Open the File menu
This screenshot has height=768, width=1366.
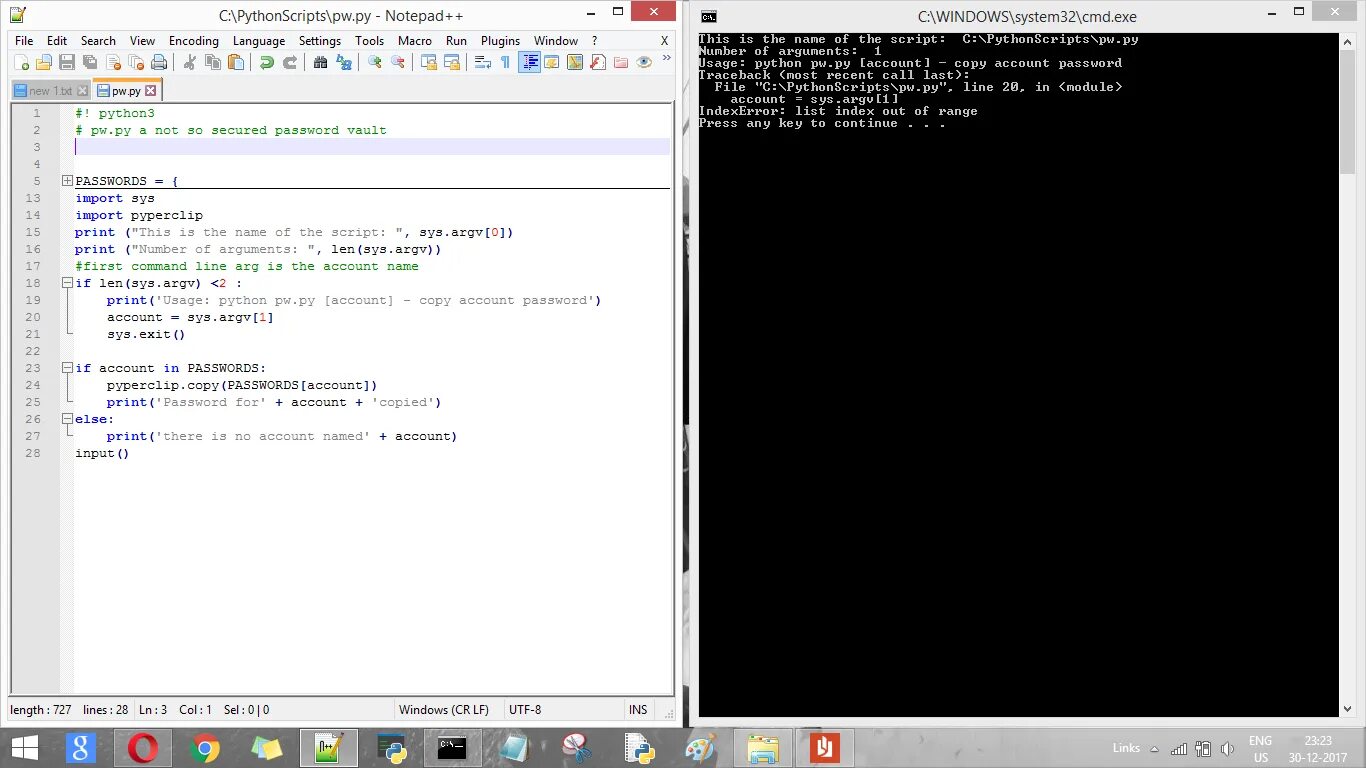click(x=24, y=41)
